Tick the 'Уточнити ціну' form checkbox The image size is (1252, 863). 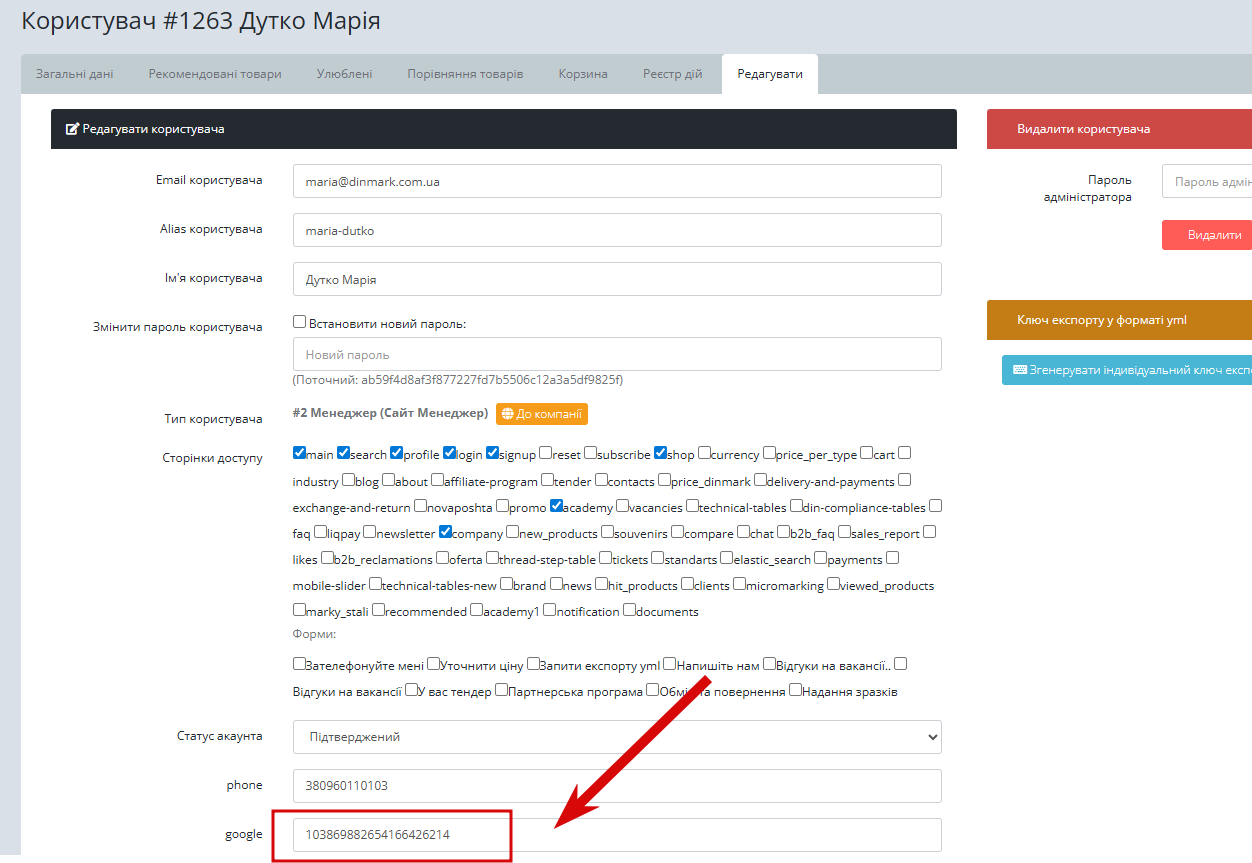(433, 663)
